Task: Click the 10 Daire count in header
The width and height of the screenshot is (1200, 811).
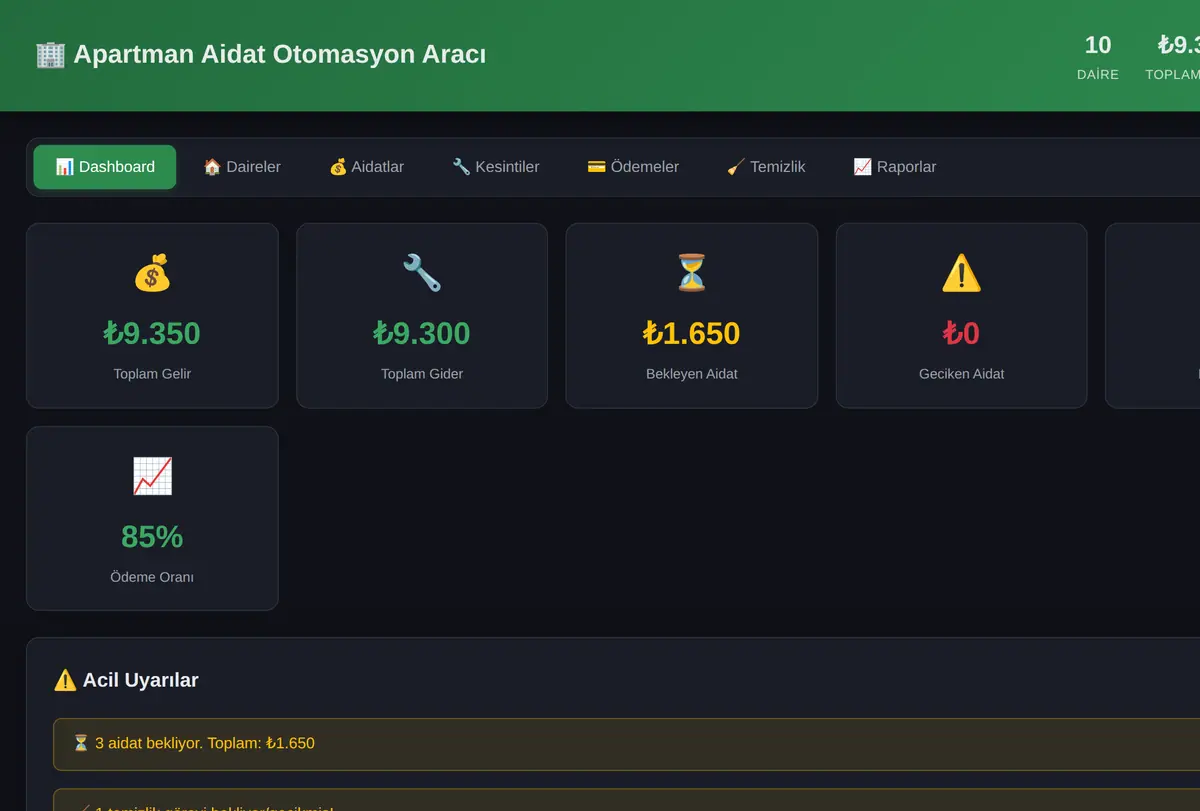Action: coord(1098,45)
